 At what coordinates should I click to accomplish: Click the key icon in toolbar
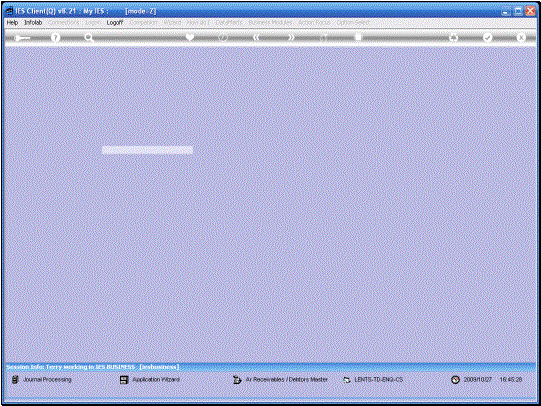pos(22,38)
